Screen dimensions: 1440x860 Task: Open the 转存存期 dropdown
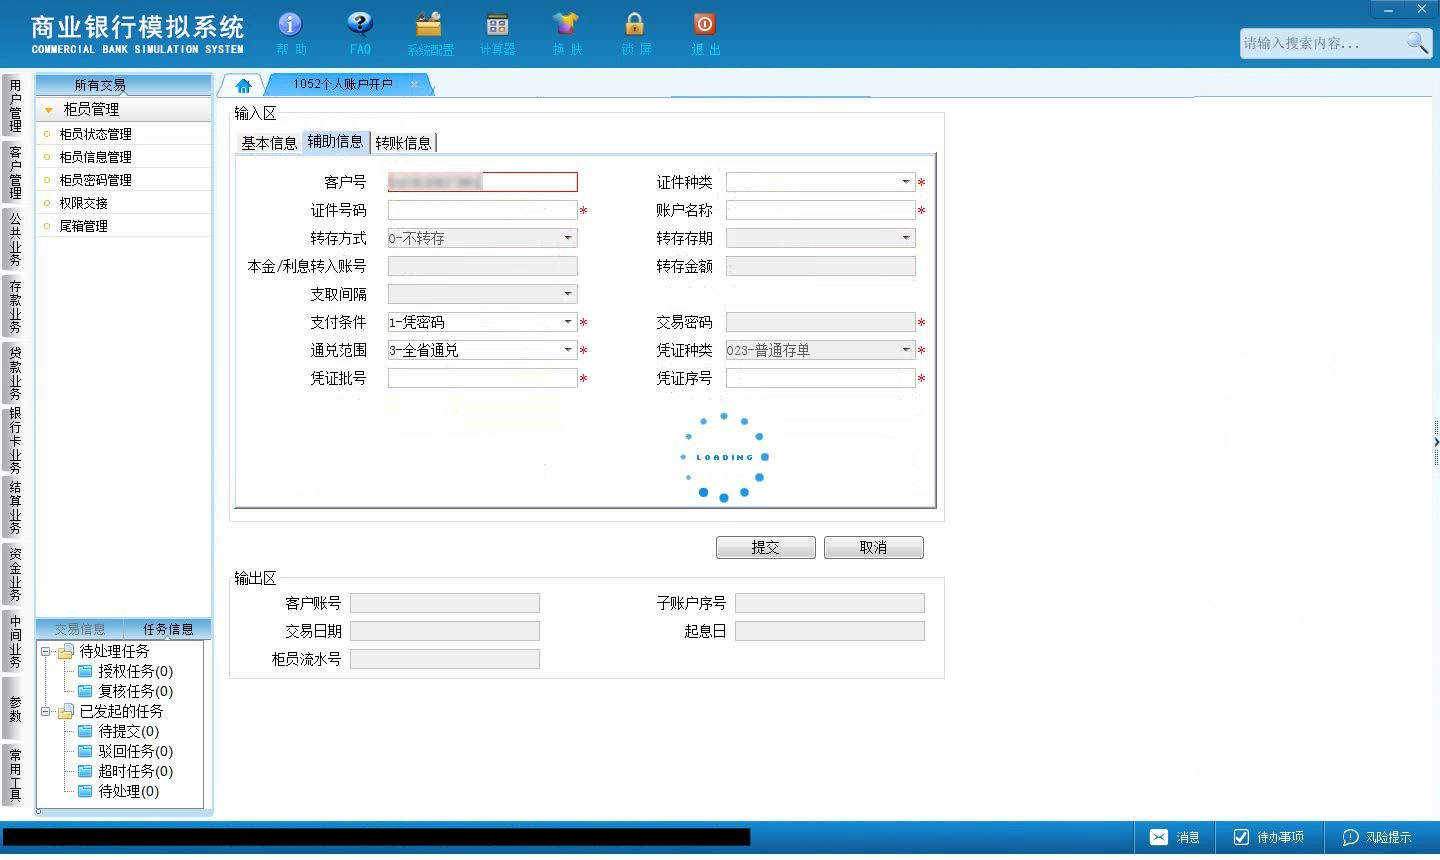906,238
